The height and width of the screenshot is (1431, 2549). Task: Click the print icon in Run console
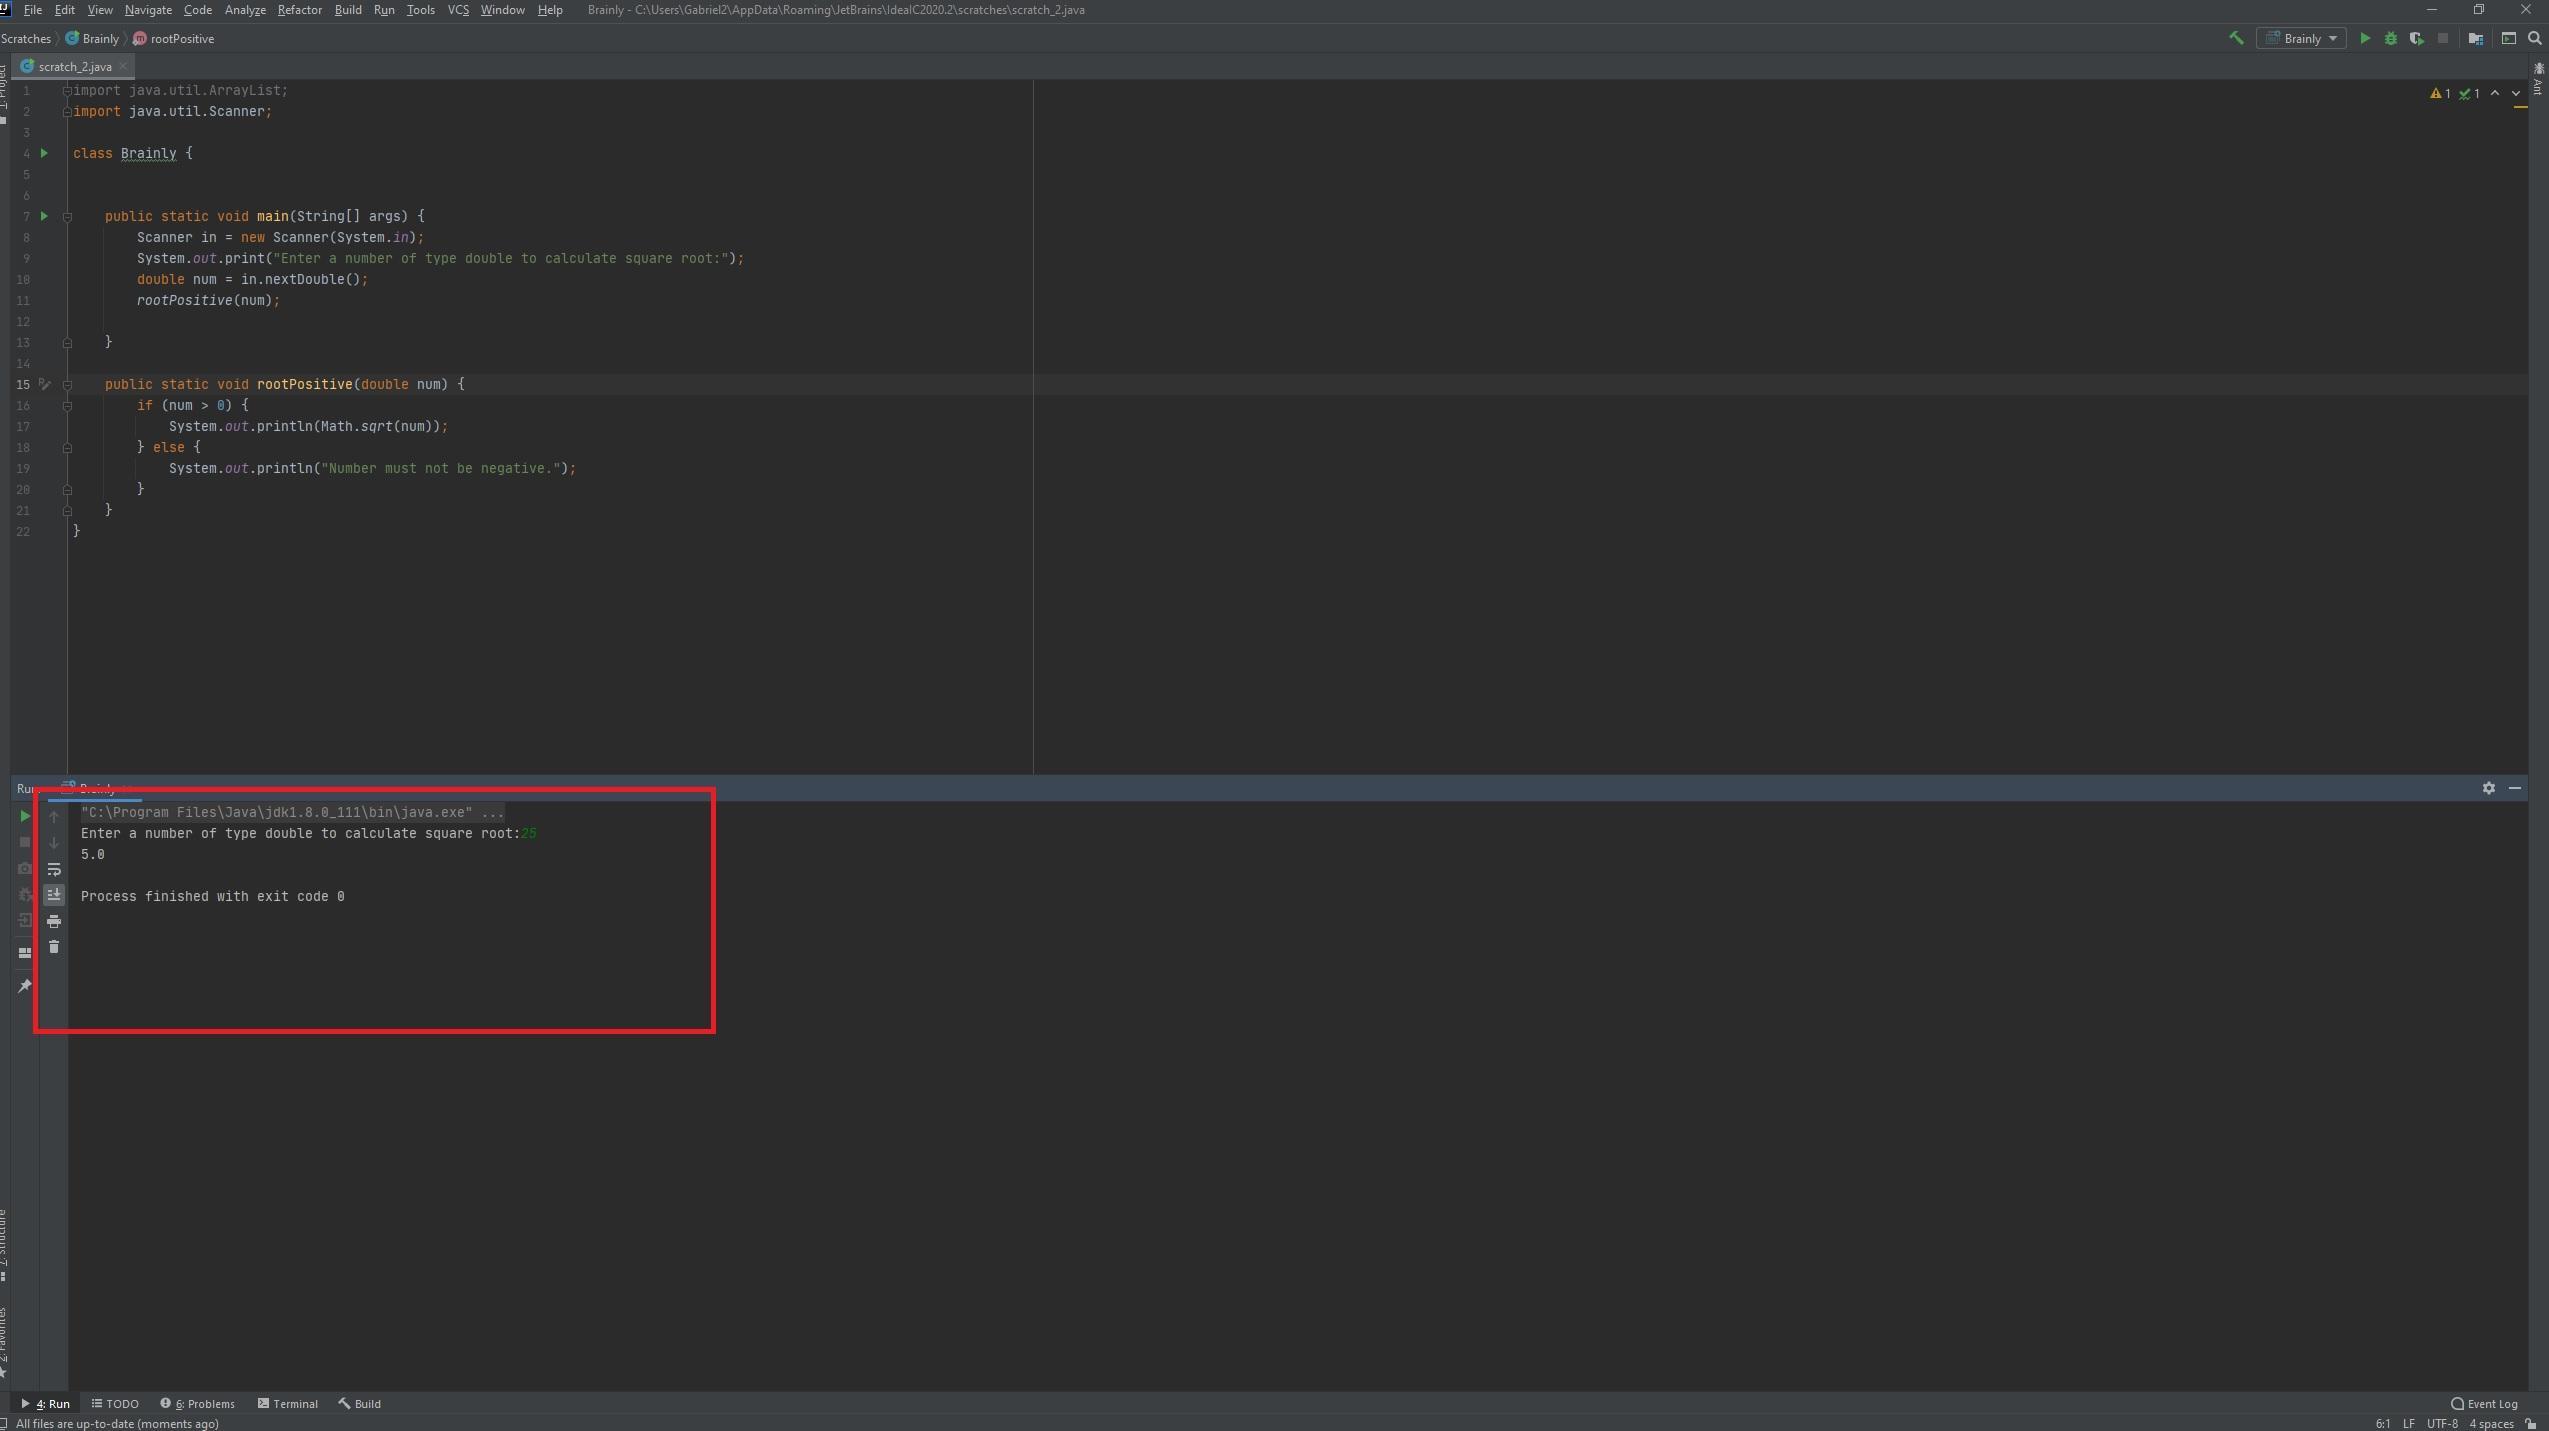54,921
